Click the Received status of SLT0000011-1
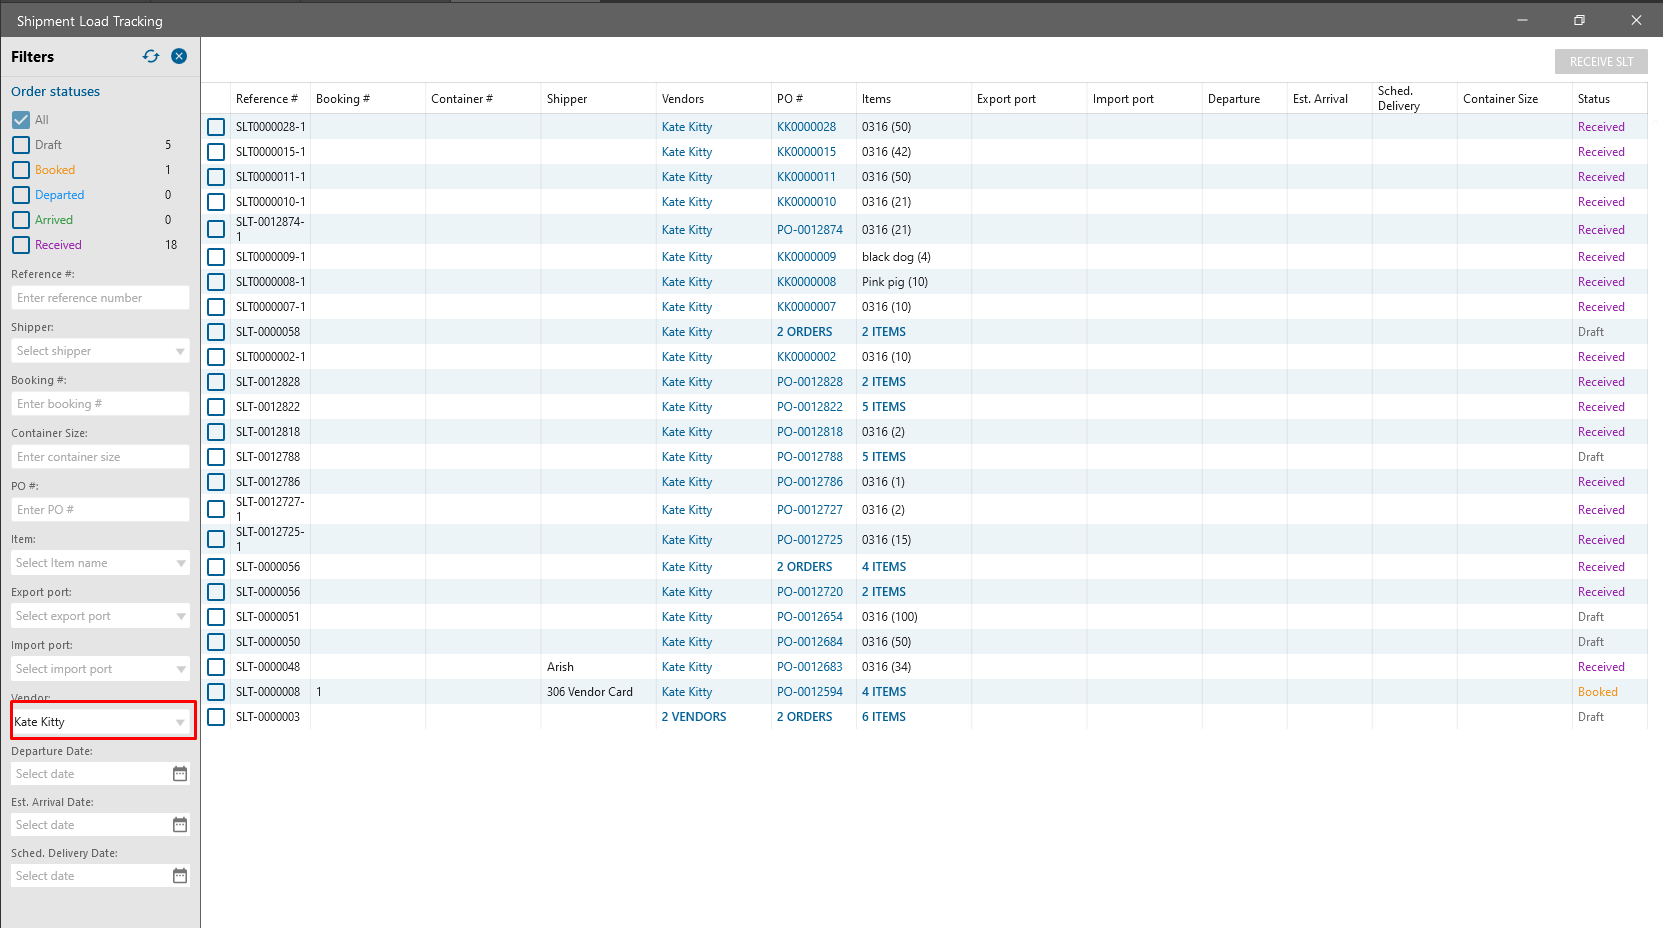Screen dimensions: 1663x928 pyautogui.click(x=1601, y=177)
